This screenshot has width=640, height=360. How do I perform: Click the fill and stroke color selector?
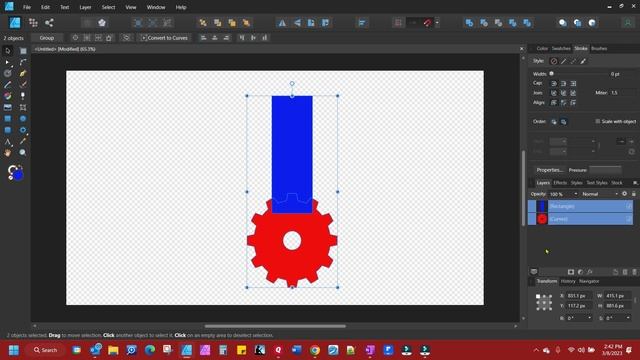16,173
